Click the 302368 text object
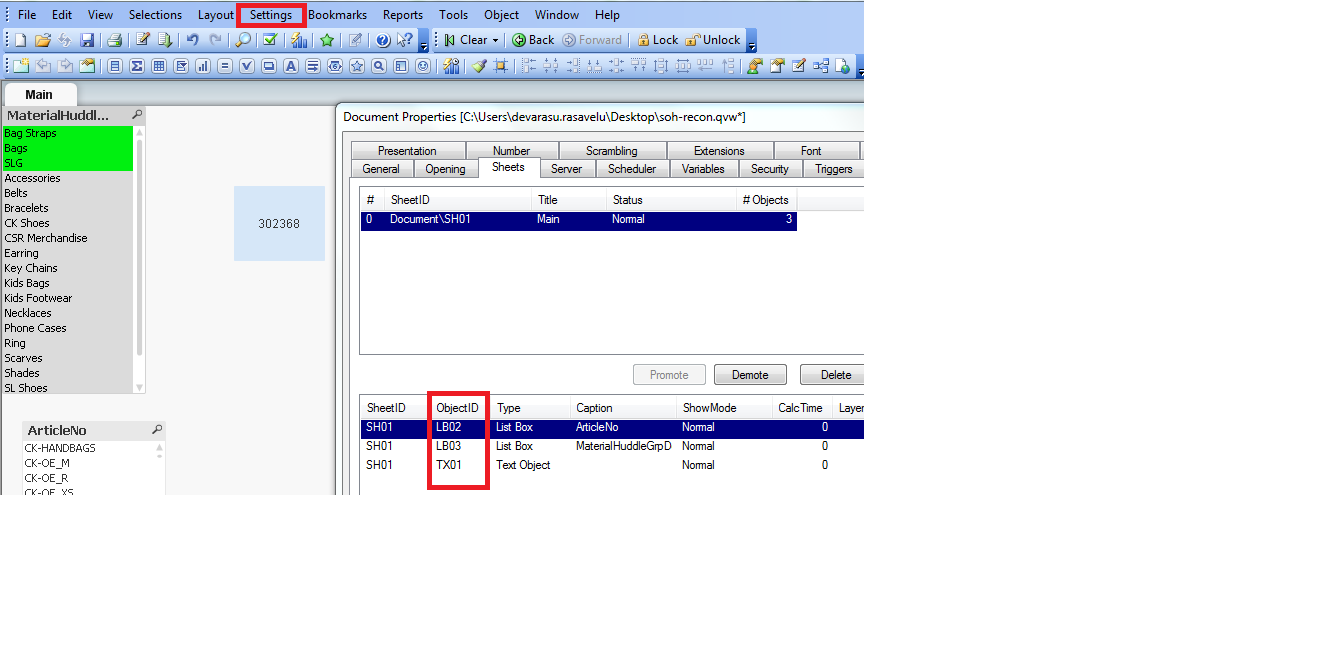Image resolution: width=1318 pixels, height=650 pixels. pyautogui.click(x=279, y=224)
